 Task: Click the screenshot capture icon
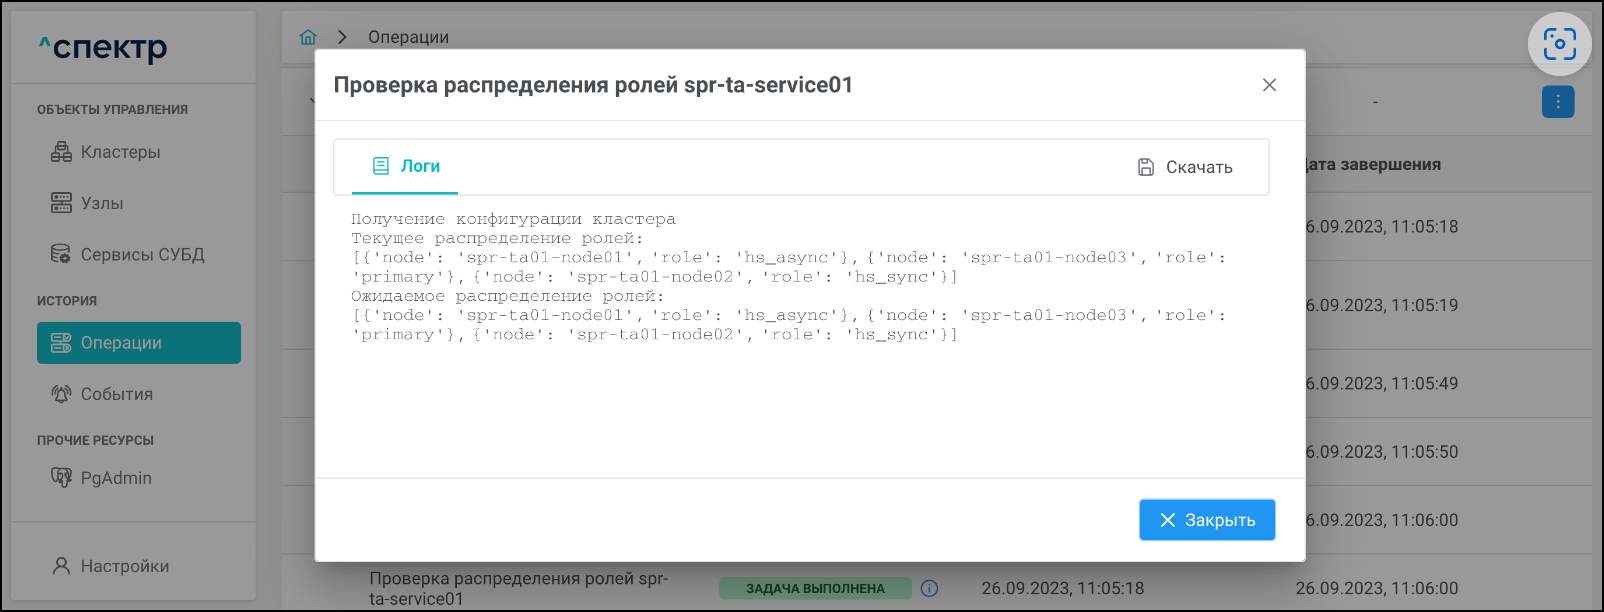1559,44
